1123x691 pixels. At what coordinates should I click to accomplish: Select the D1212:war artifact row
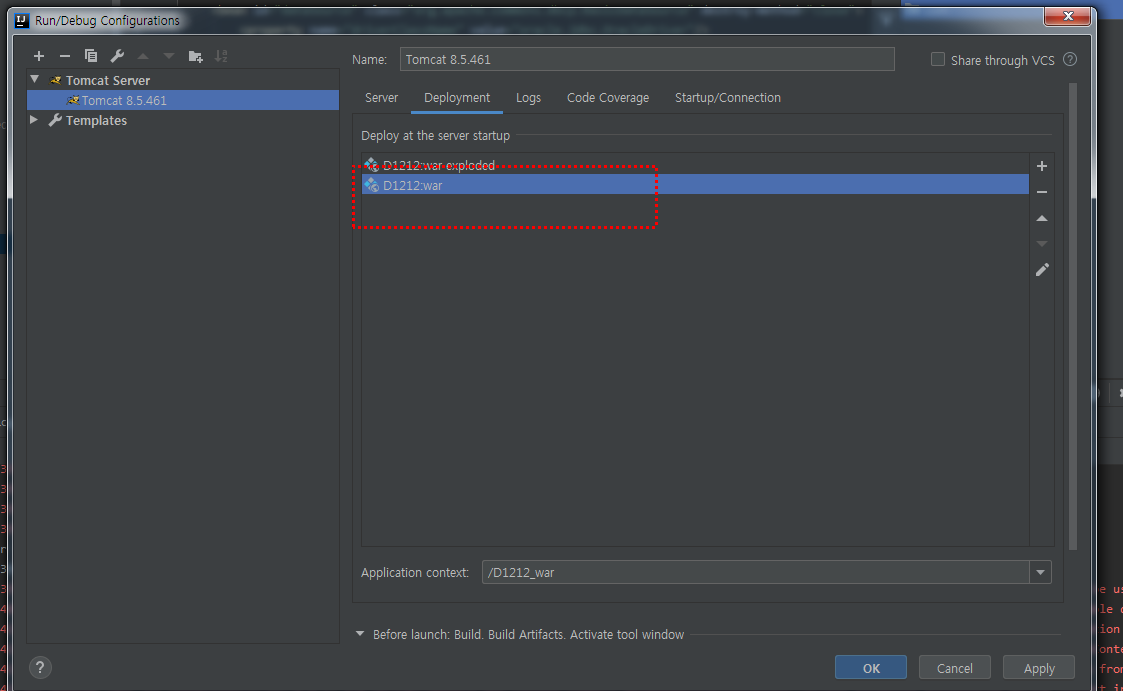point(695,185)
